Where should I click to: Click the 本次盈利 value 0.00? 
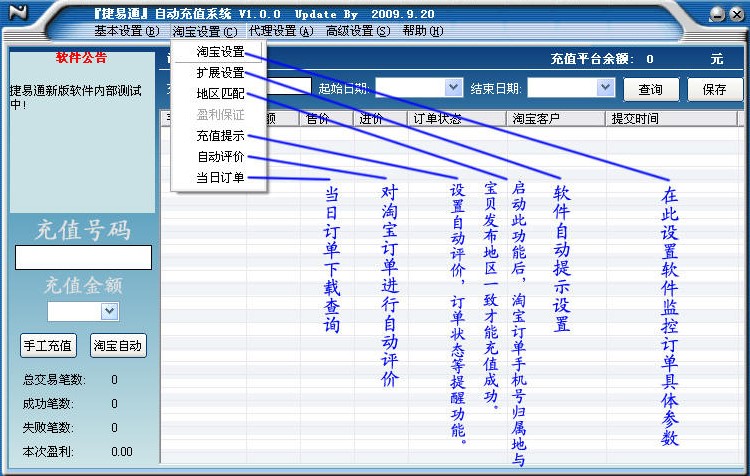[121, 452]
